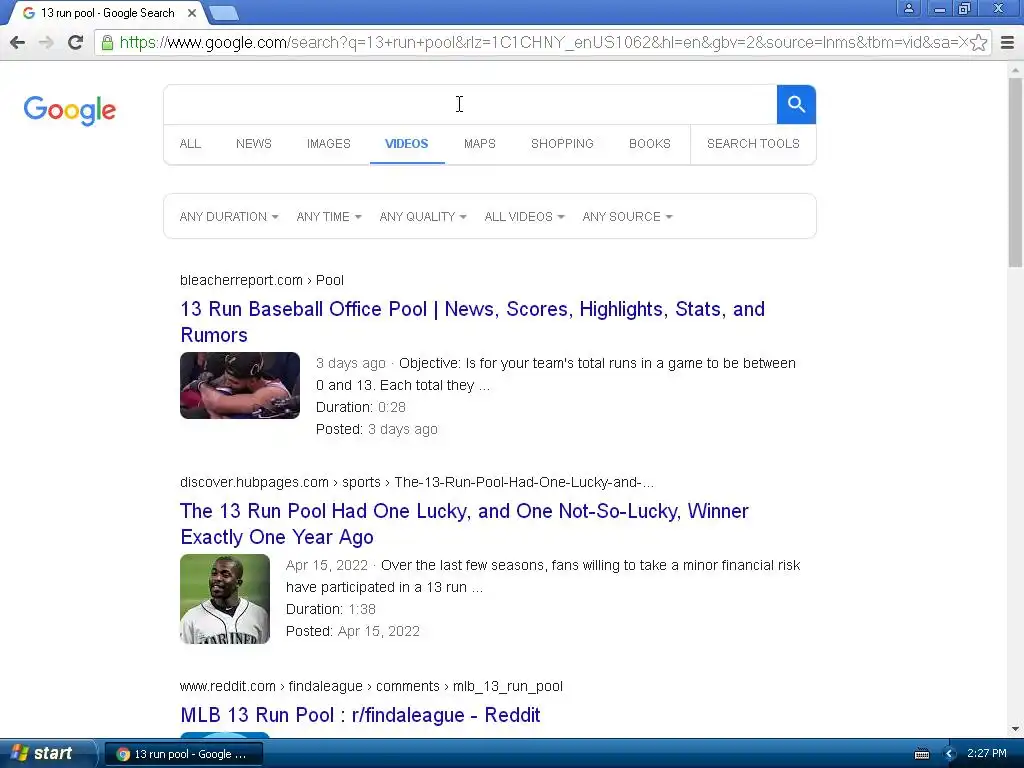The image size is (1024, 768).
Task: Click 'Posted: Apr 15, 2022' text
Action: (353, 632)
